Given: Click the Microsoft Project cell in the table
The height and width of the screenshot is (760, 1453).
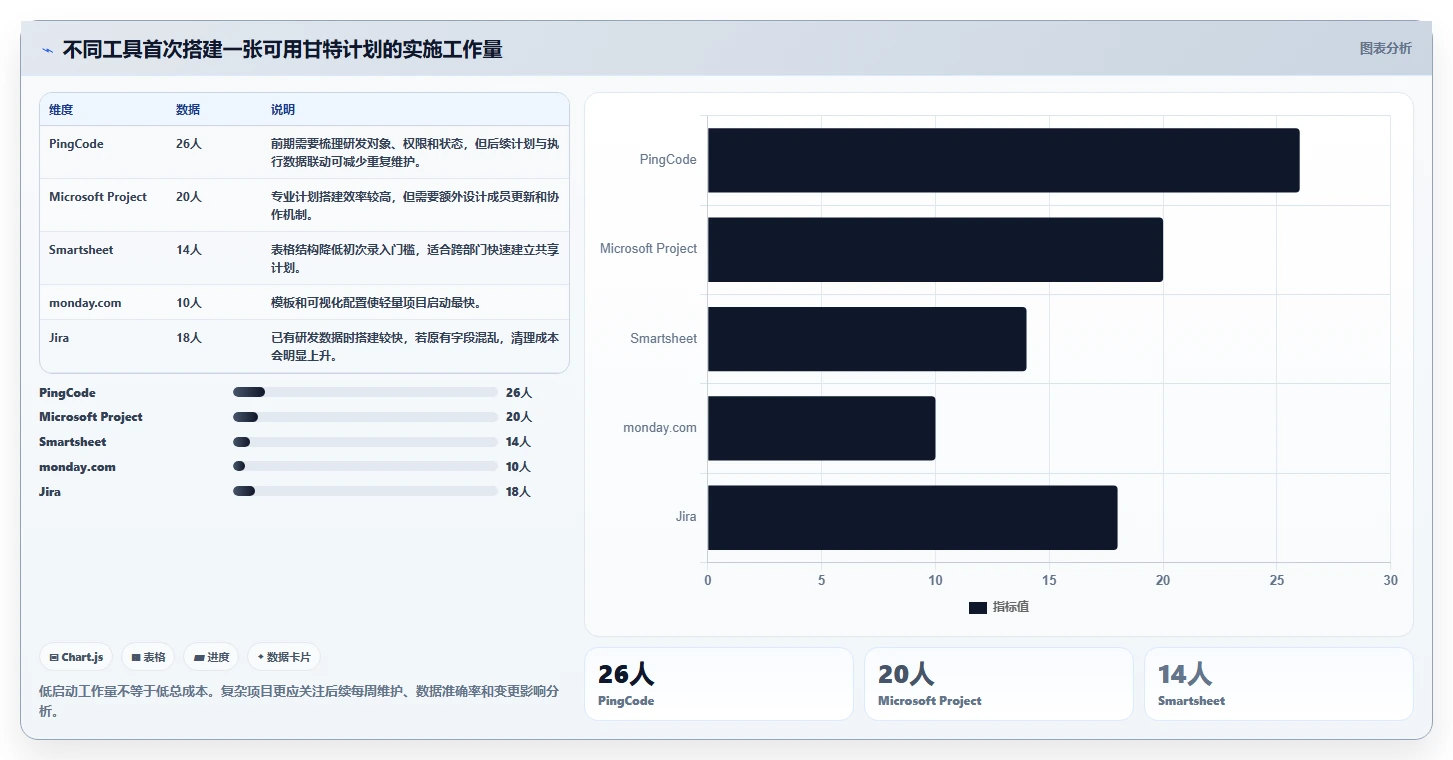Looking at the screenshot, I should point(98,197).
